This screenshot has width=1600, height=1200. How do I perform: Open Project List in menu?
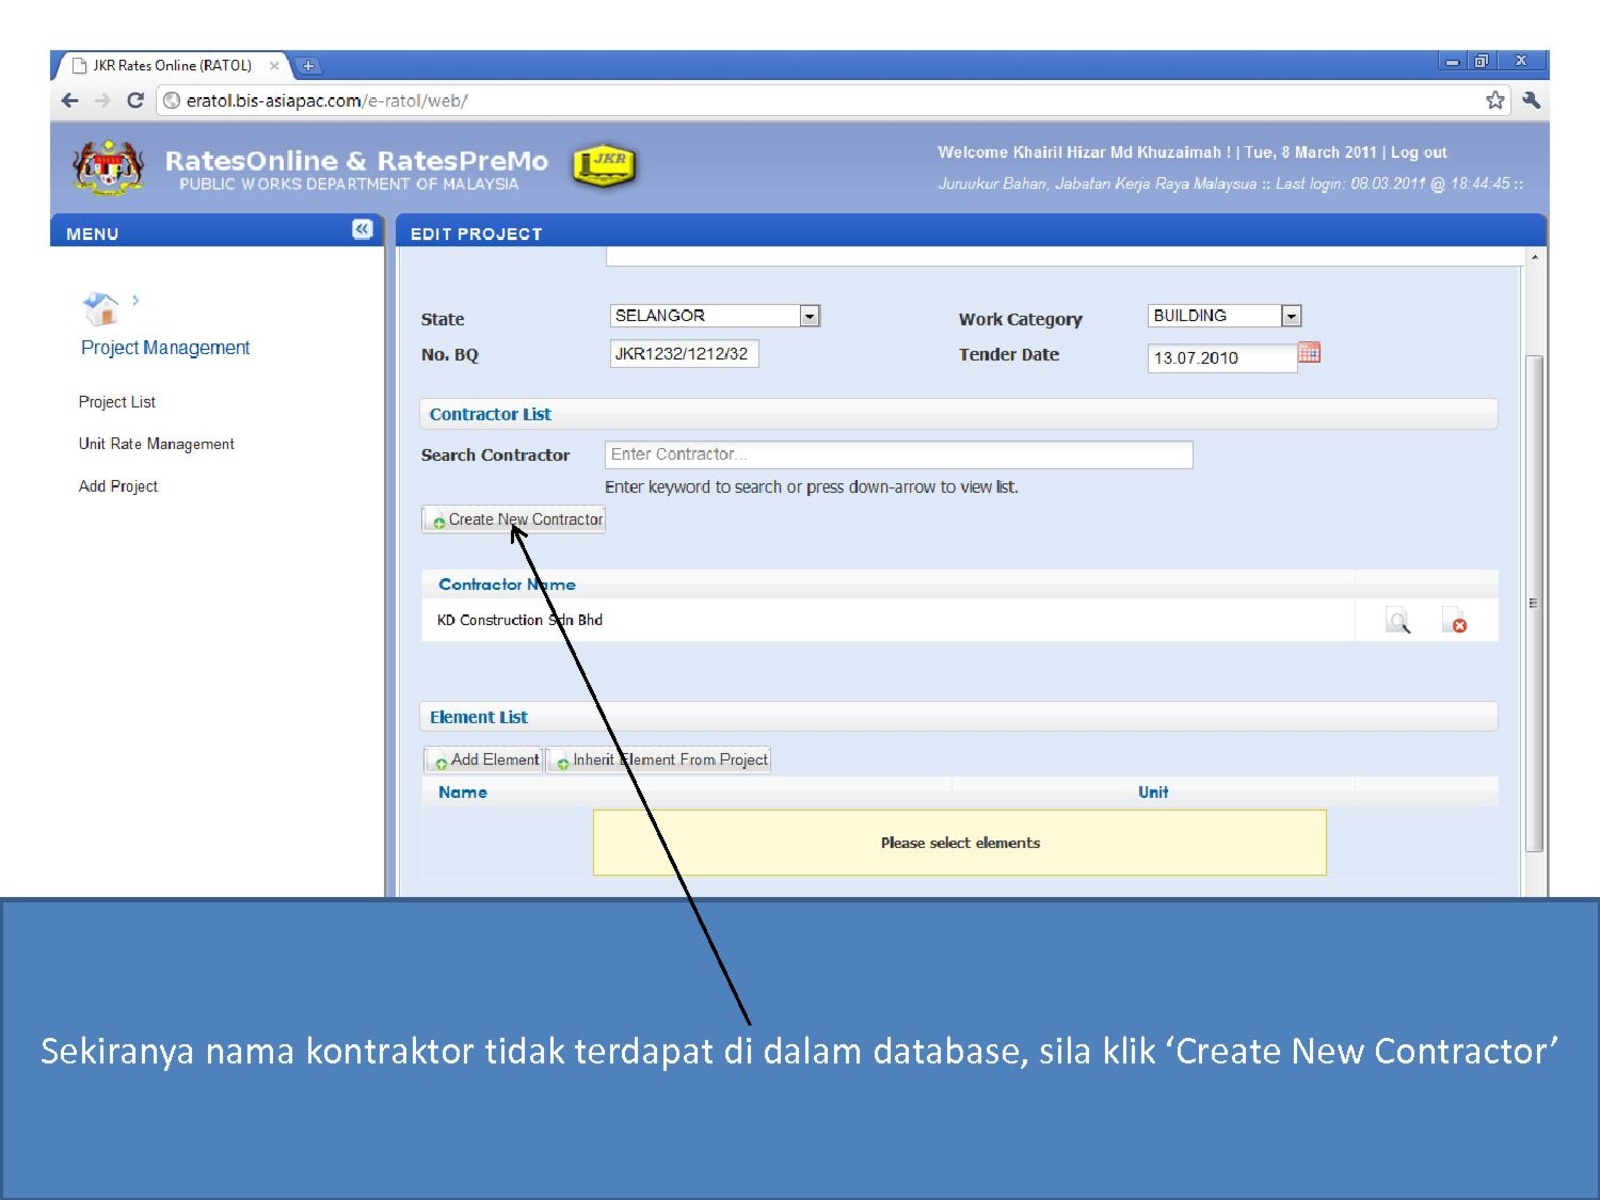117,402
